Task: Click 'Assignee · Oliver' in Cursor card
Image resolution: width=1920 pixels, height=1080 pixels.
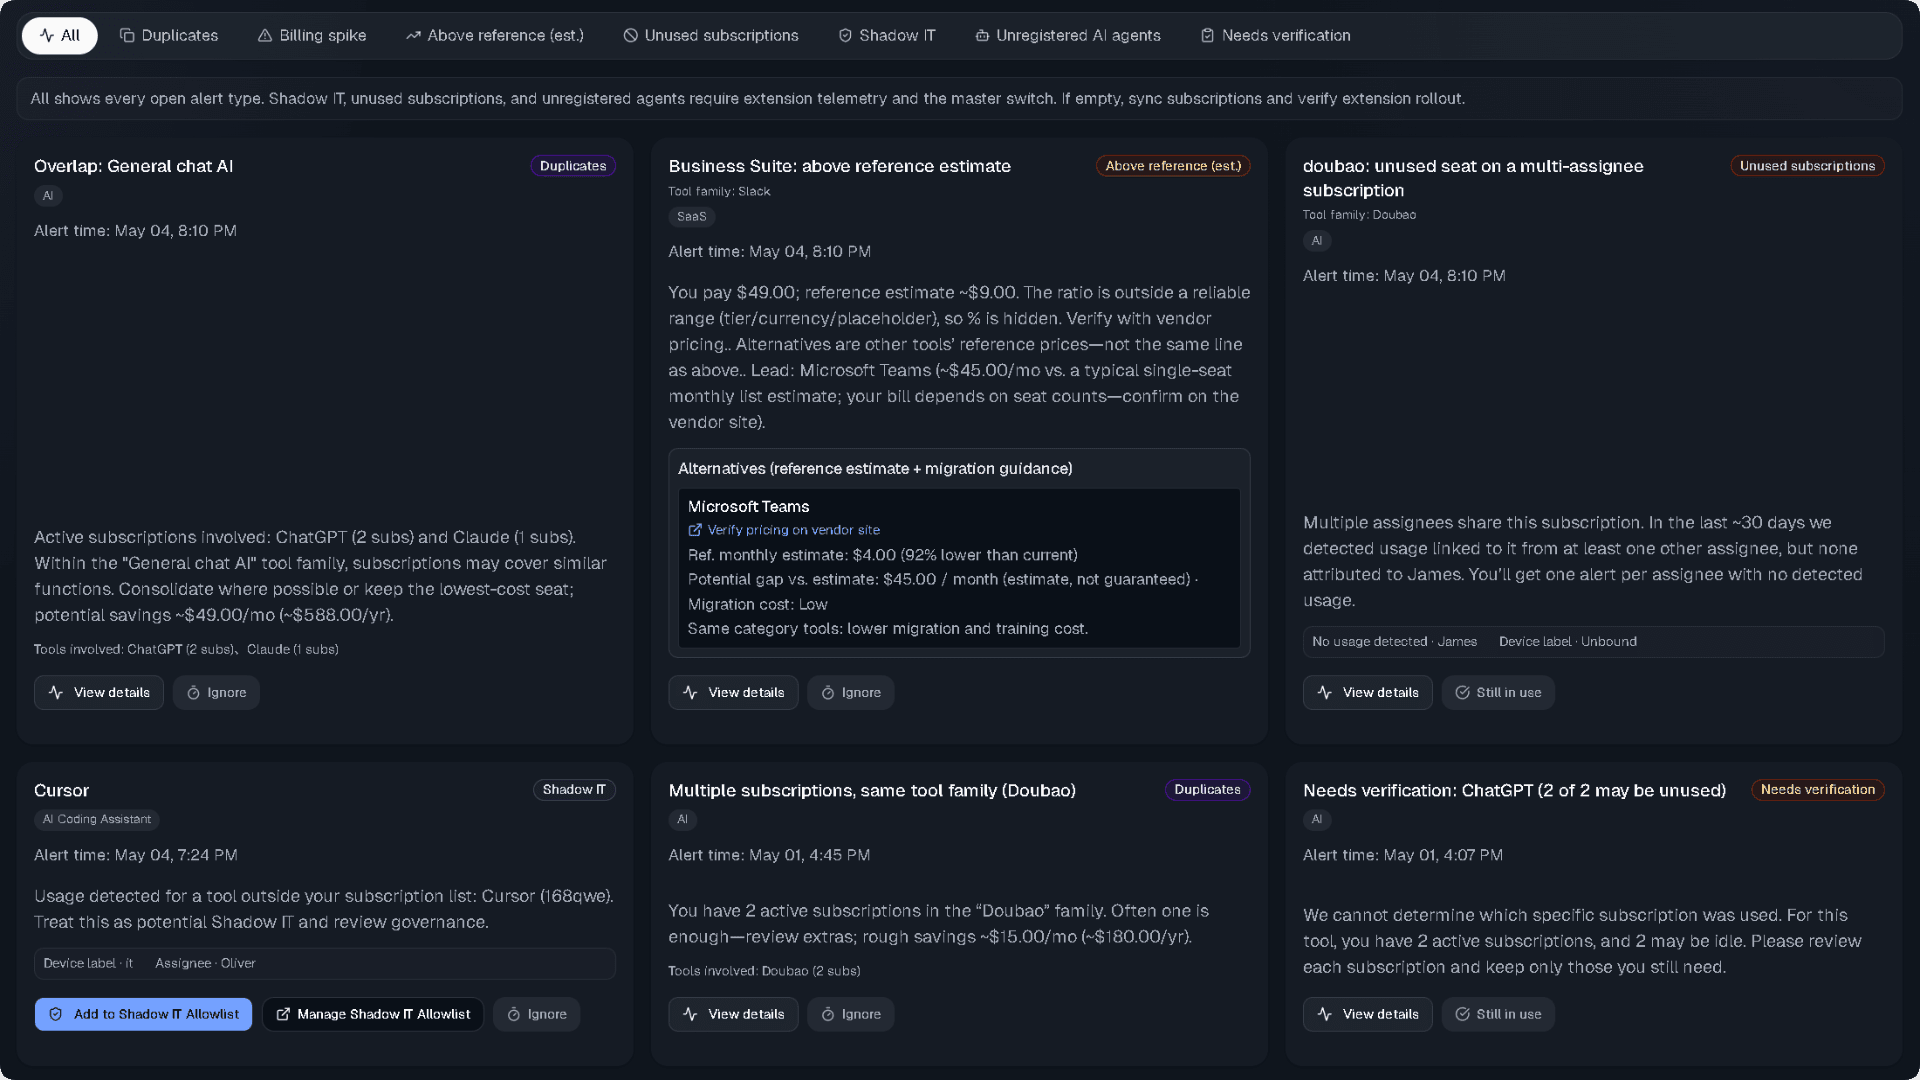Action: [x=205, y=964]
